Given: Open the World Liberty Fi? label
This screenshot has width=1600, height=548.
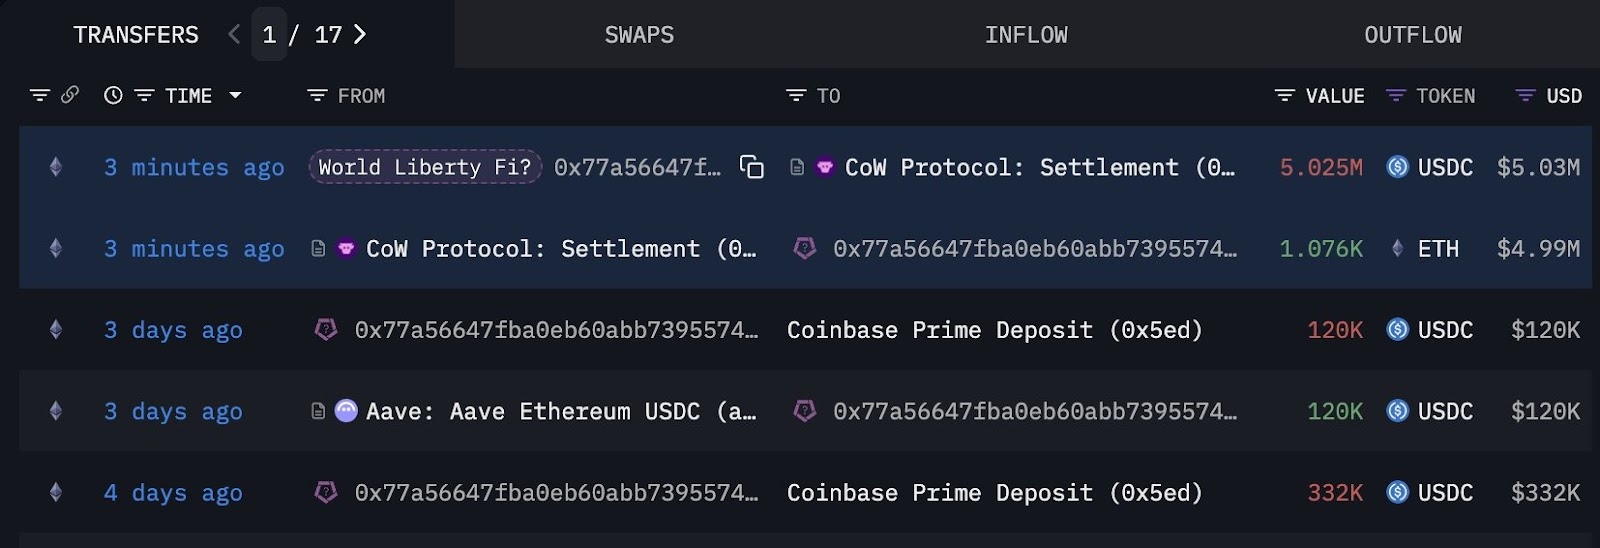Looking at the screenshot, I should point(425,167).
